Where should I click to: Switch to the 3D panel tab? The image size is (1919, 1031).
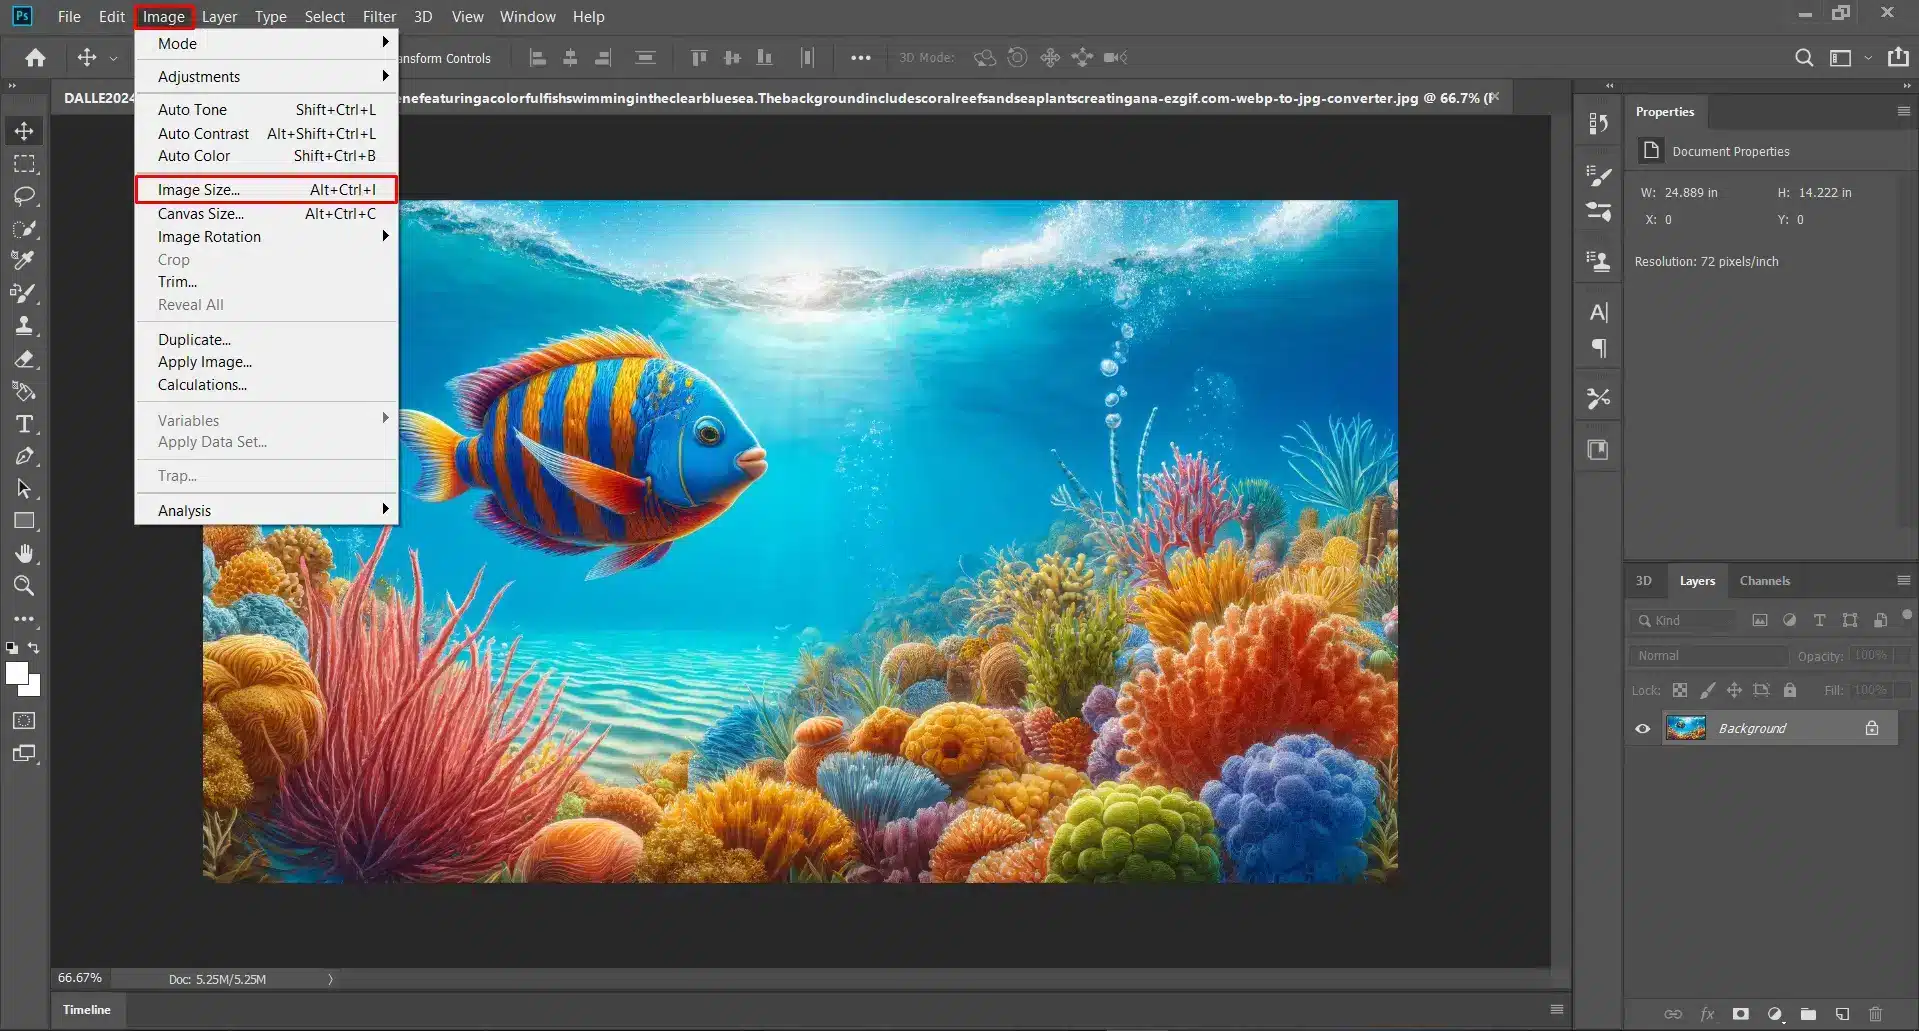click(1644, 581)
